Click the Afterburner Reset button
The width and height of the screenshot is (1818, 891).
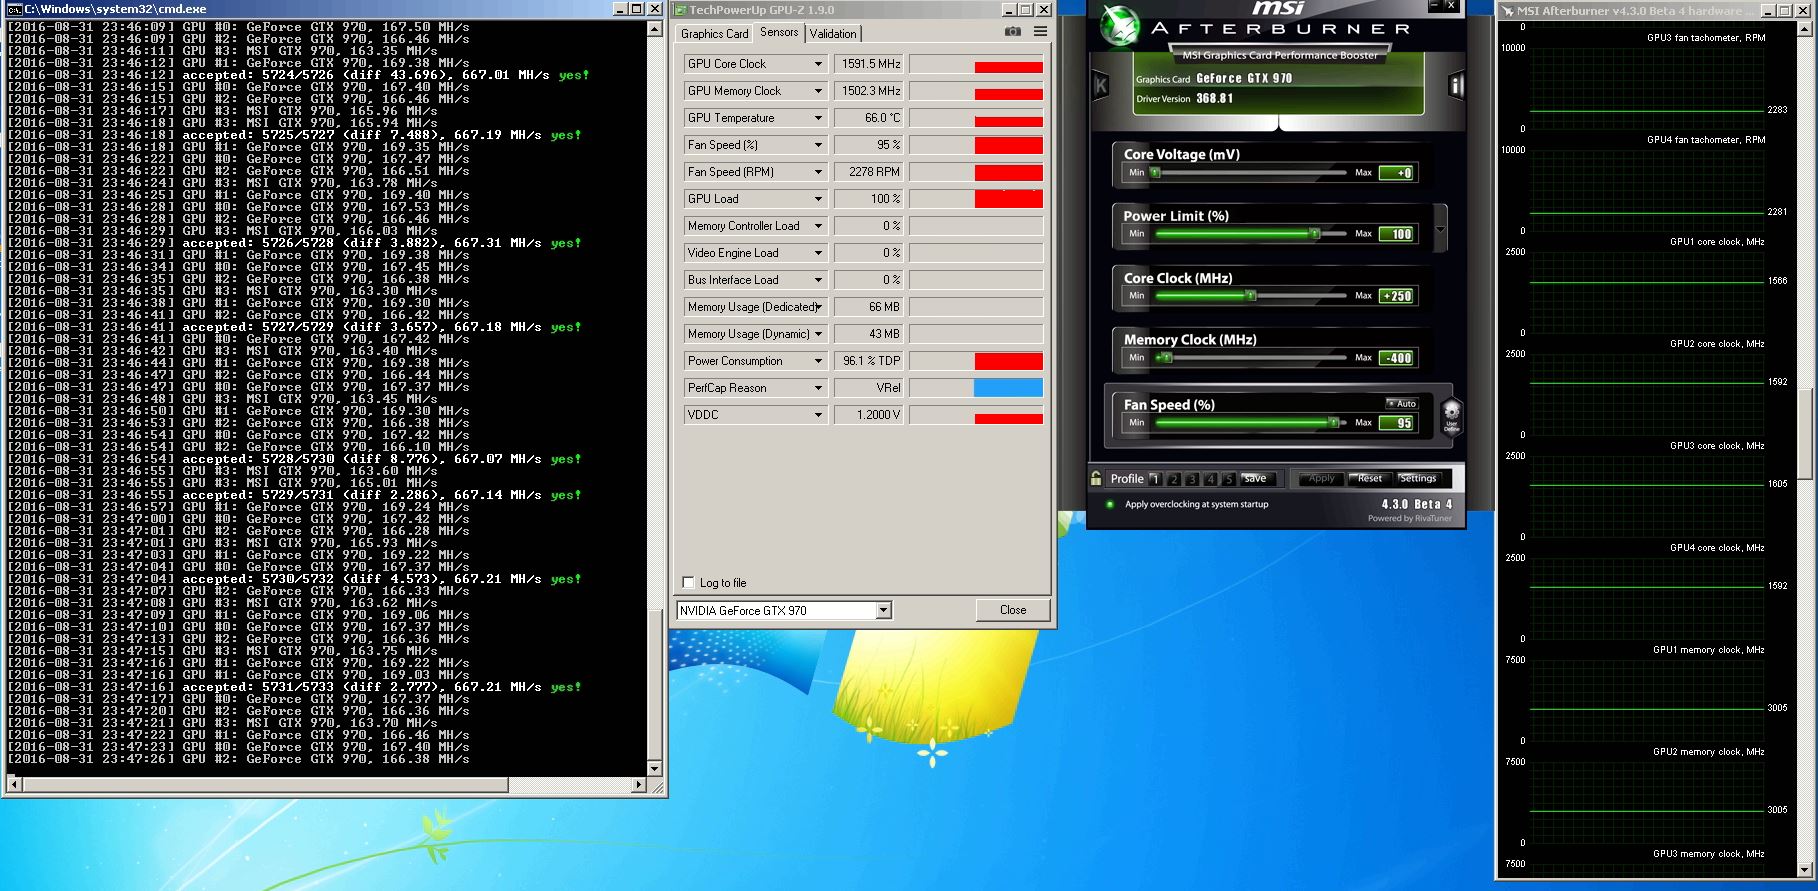(1369, 479)
